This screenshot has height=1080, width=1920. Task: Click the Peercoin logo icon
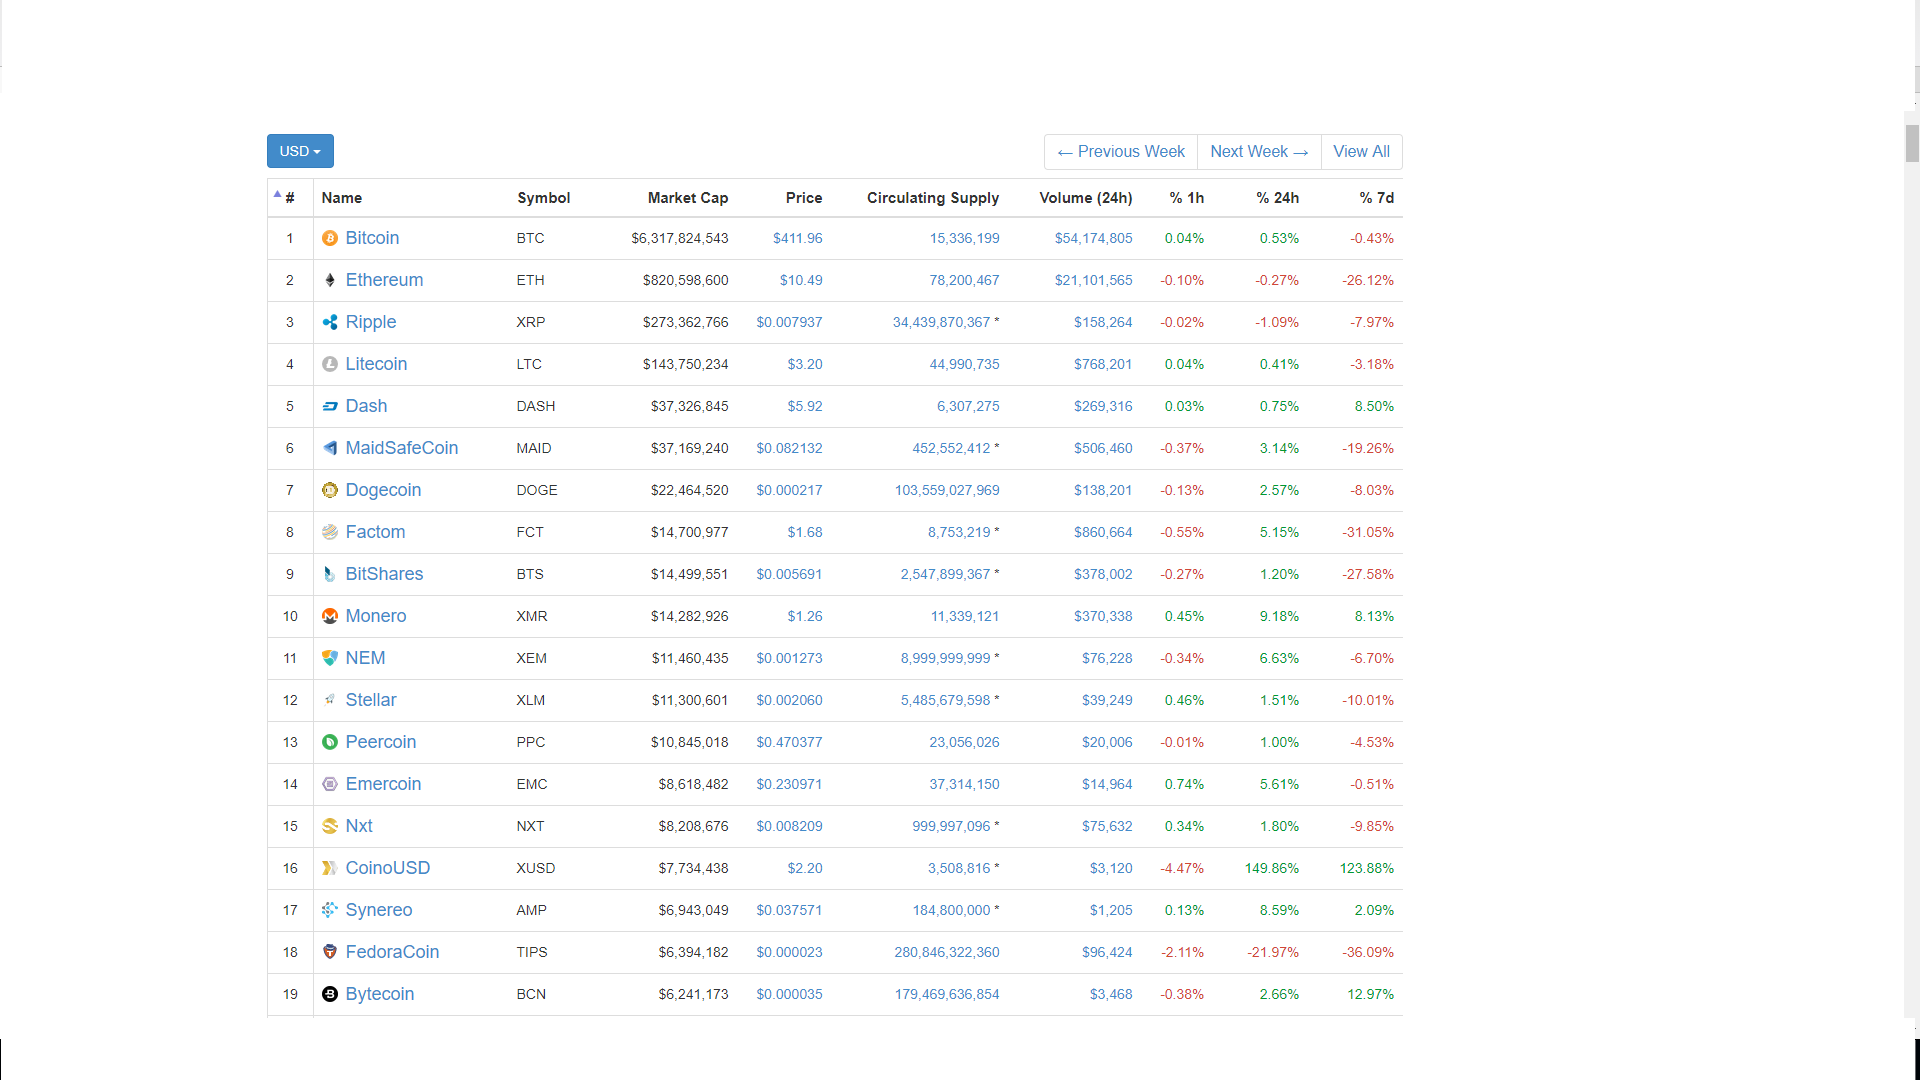pos(330,742)
